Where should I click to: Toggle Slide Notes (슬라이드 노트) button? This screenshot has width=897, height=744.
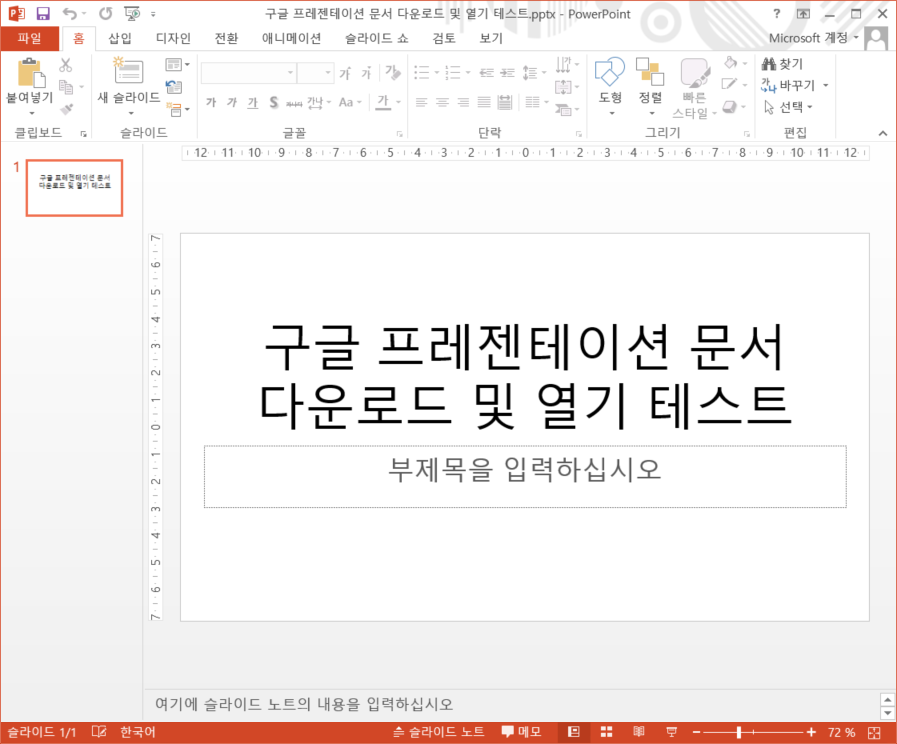point(439,732)
